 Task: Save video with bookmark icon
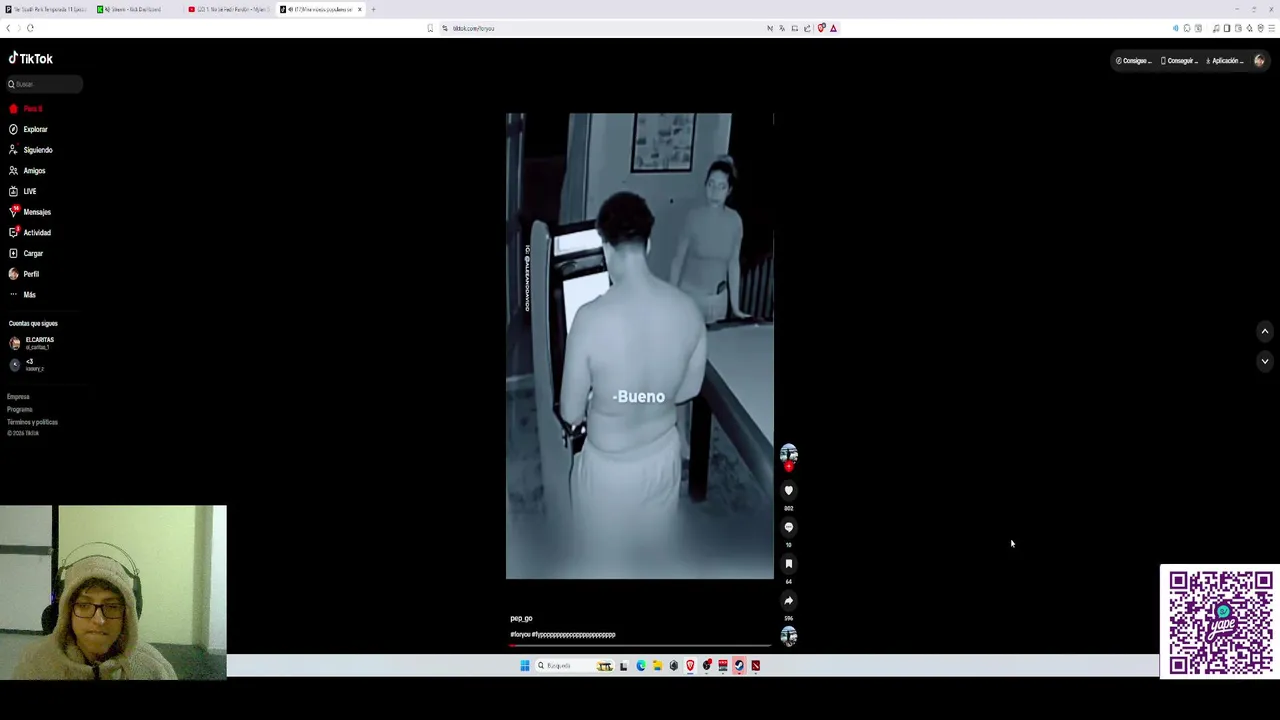coord(788,564)
